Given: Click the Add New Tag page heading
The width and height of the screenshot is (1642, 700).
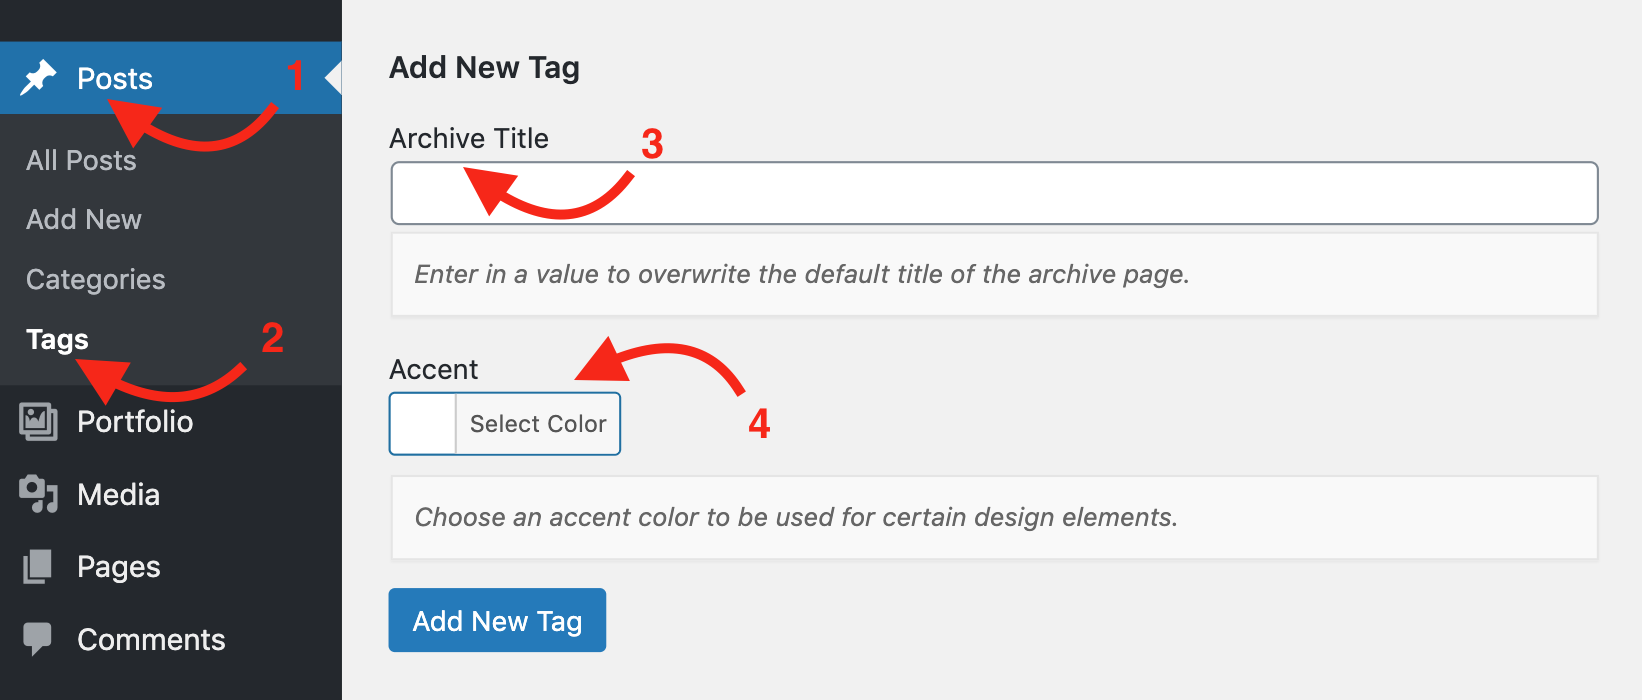Looking at the screenshot, I should [x=484, y=67].
